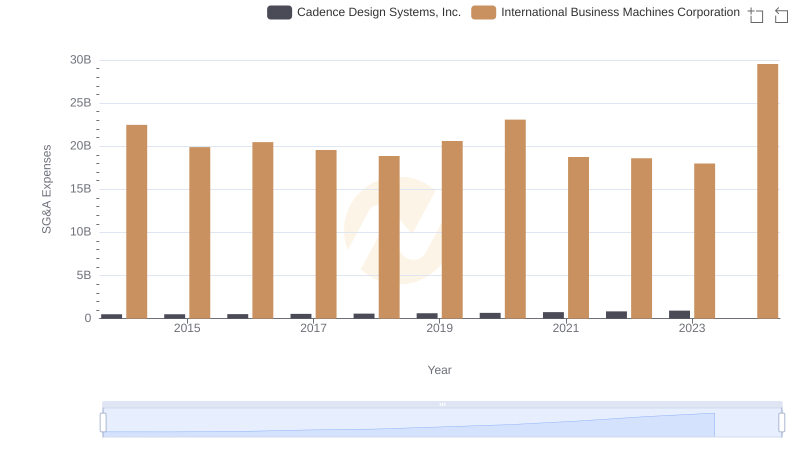Click the SG&A Expenses axis title
Image resolution: width=800 pixels, height=461 pixels.
(46, 189)
